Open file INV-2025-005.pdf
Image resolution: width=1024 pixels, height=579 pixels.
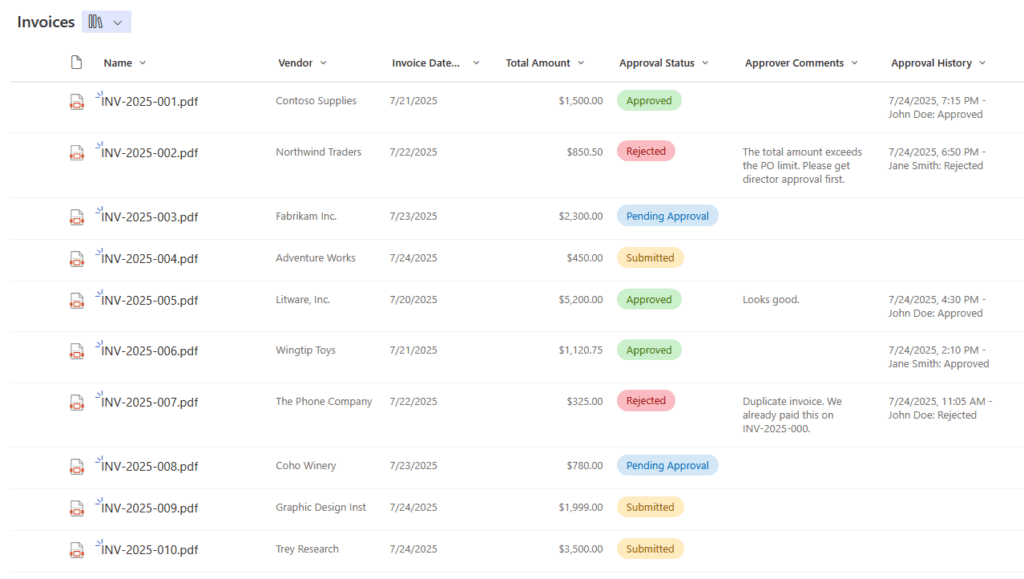tap(150, 300)
